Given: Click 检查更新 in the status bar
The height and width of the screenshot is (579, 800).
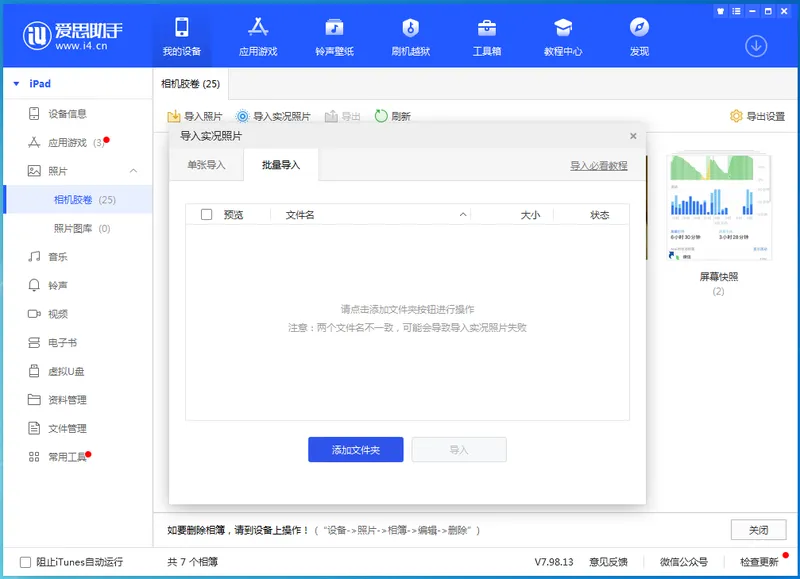Looking at the screenshot, I should coord(759,562).
